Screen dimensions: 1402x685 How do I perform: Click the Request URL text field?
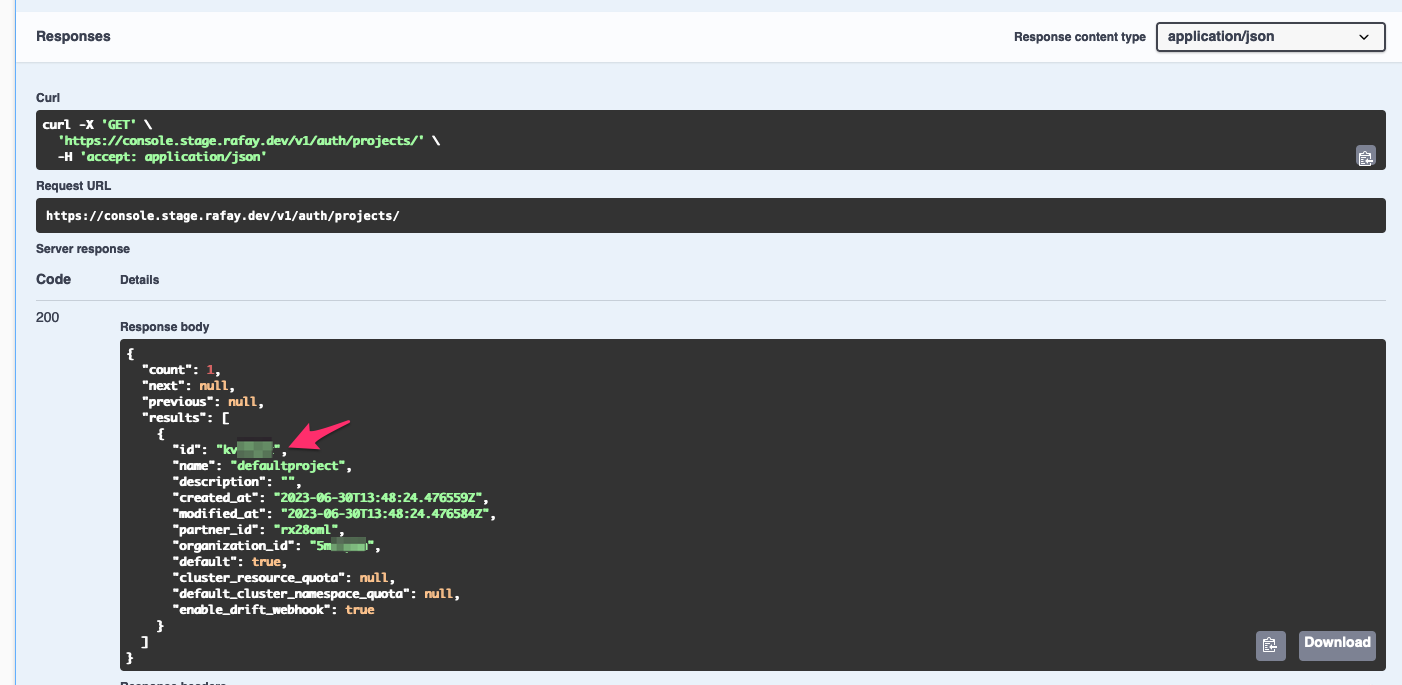pos(711,216)
